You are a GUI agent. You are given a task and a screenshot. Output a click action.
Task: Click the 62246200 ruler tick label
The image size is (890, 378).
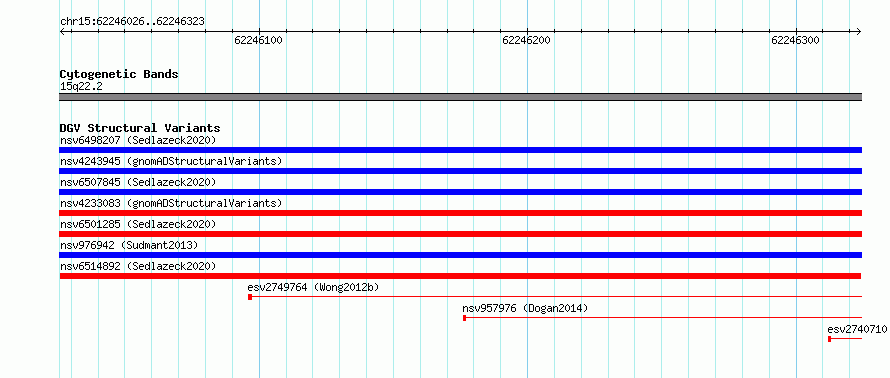[x=526, y=40]
